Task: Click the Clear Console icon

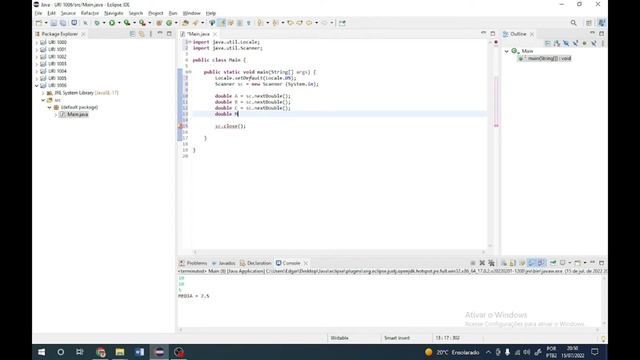Action: tap(504, 263)
